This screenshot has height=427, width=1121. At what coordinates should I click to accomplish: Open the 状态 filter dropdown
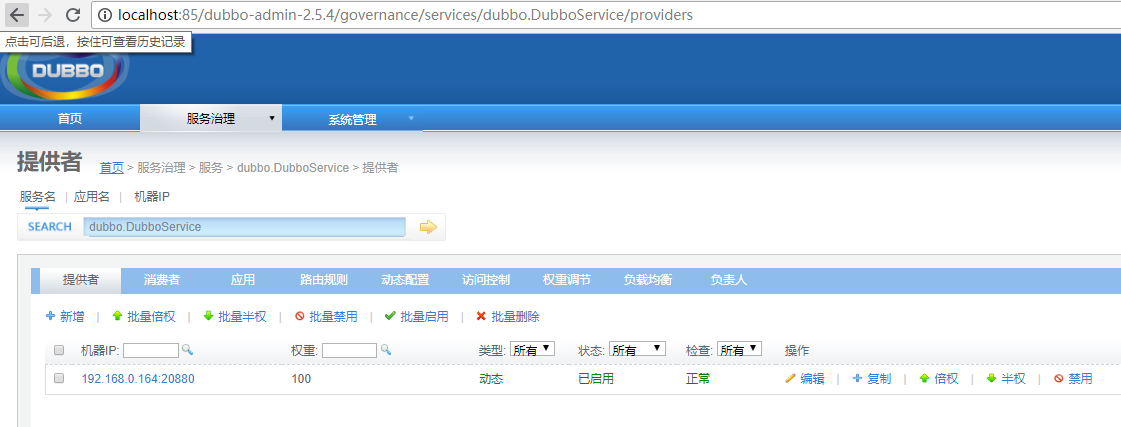point(638,349)
